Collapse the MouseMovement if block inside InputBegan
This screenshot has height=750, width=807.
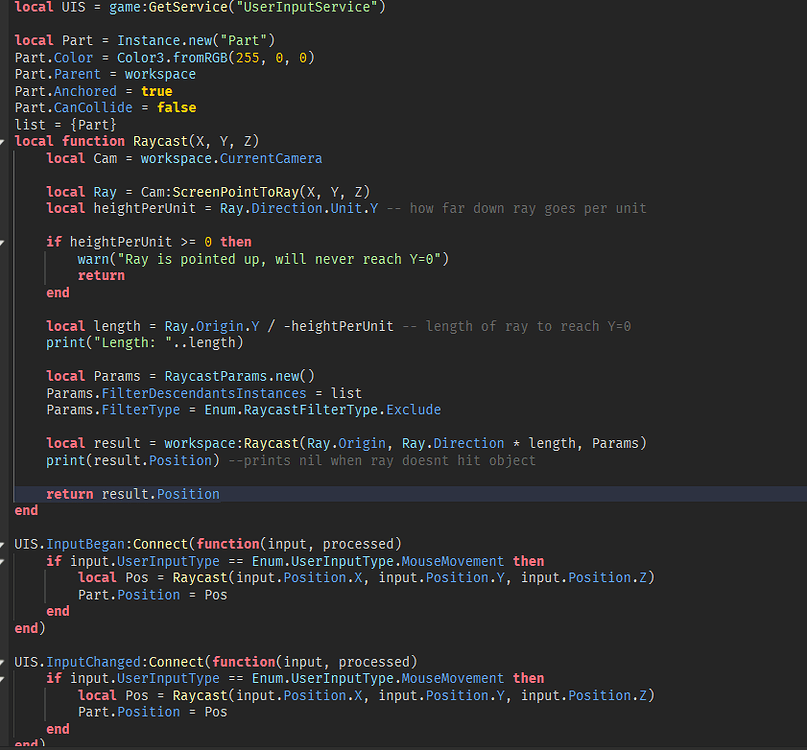5,561
